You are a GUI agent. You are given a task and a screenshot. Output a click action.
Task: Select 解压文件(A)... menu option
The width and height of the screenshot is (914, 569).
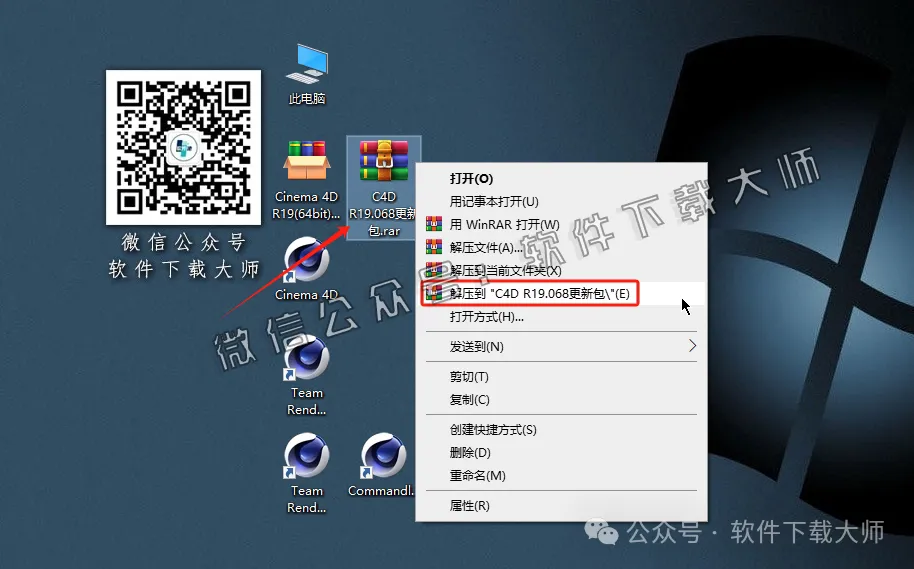click(561, 248)
